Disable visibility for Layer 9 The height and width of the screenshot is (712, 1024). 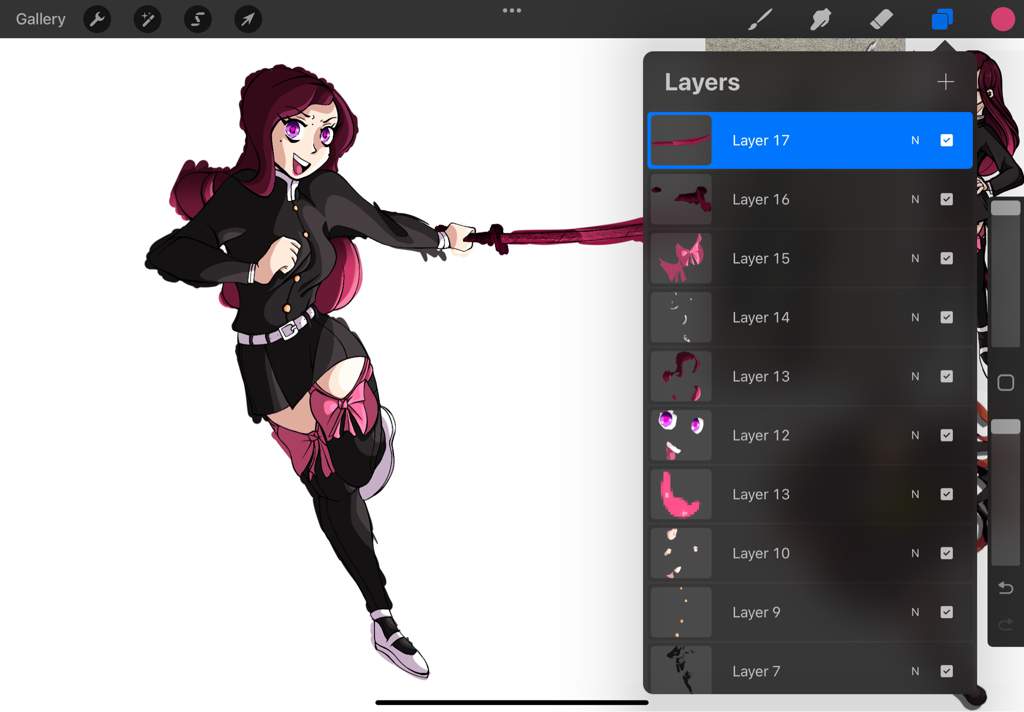tap(946, 612)
